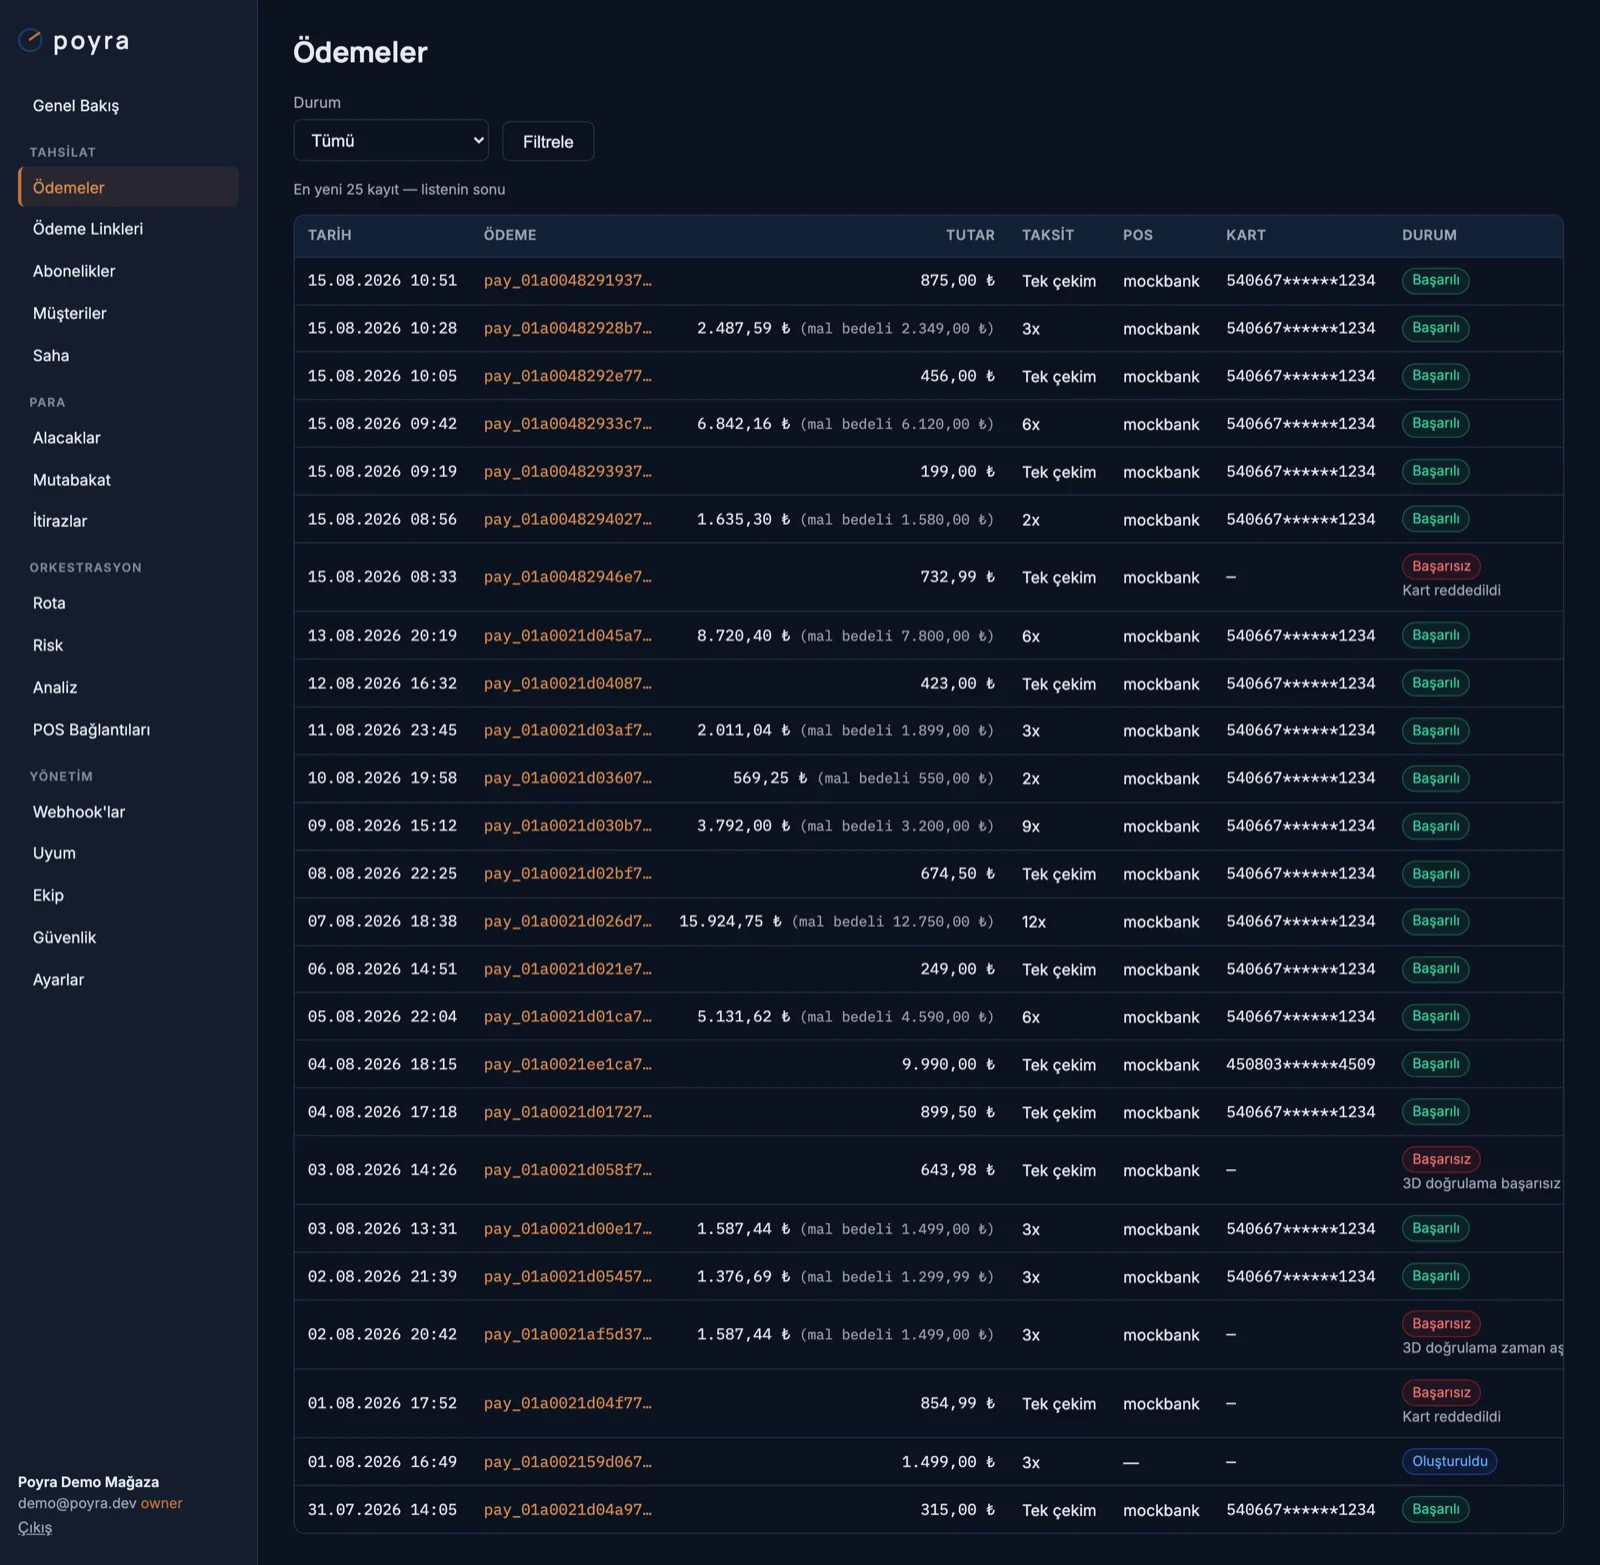
Task: Click the TUTAR column header
Action: click(970, 235)
